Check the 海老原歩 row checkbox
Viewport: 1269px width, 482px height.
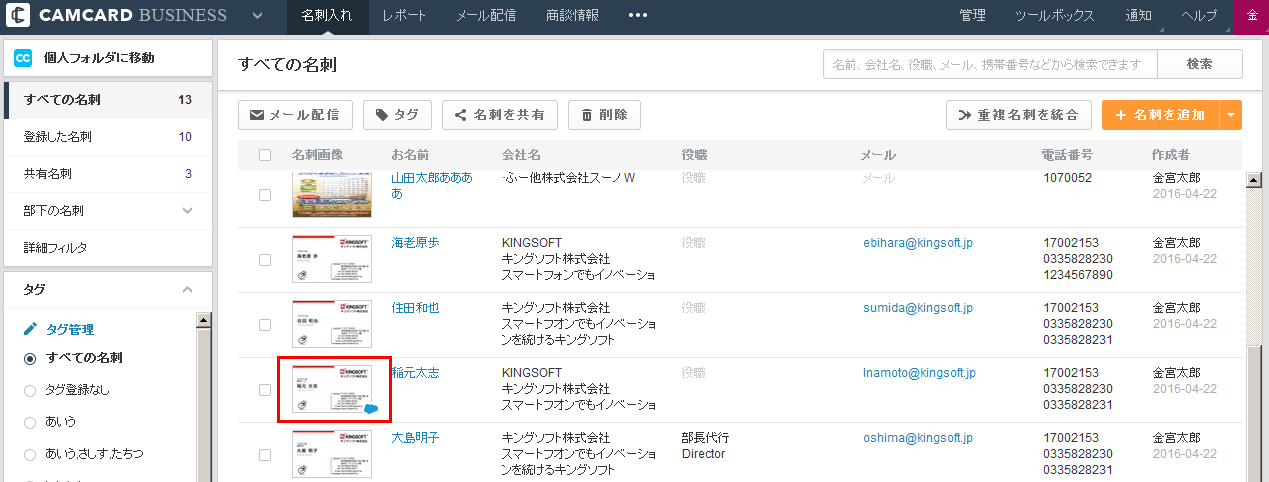click(265, 260)
